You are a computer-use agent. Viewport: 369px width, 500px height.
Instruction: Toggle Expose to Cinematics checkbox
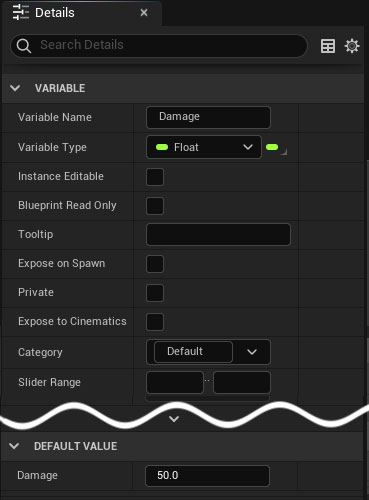[155, 322]
